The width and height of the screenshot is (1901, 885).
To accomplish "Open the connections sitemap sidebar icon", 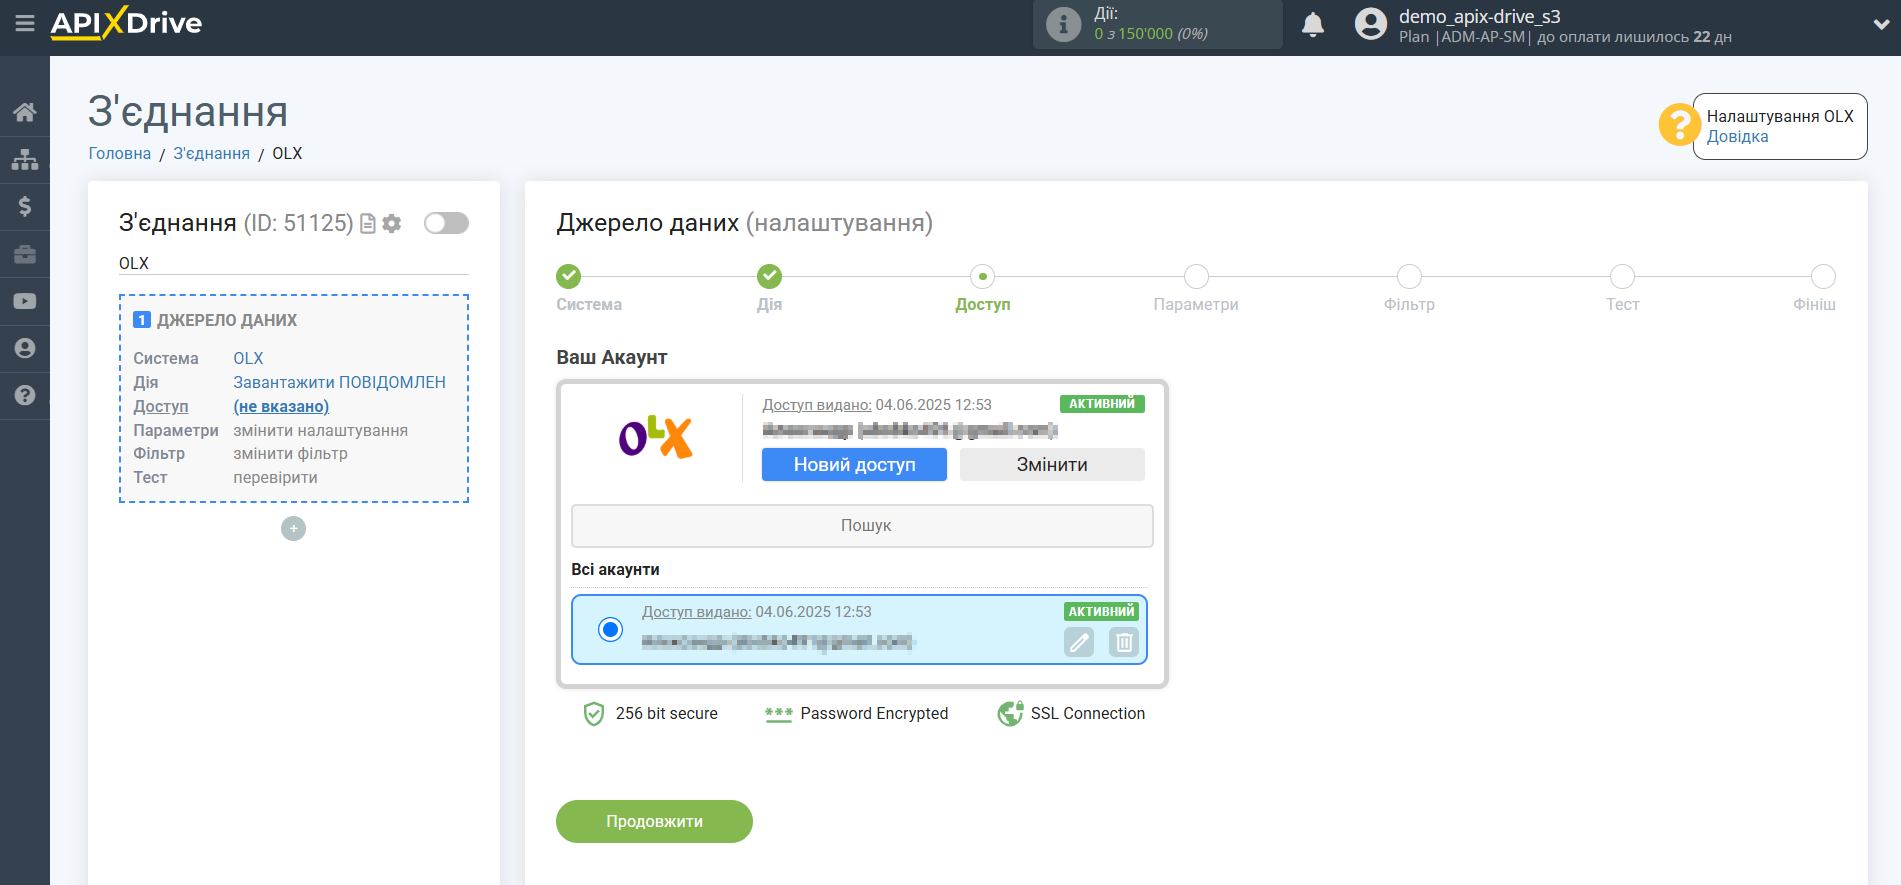I will click(25, 159).
